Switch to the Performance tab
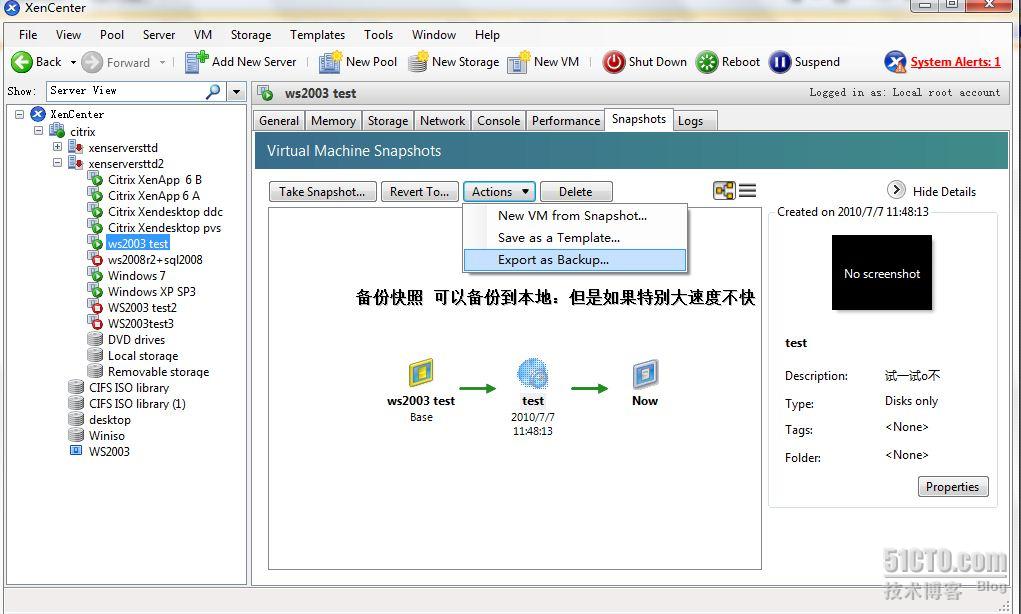 566,120
